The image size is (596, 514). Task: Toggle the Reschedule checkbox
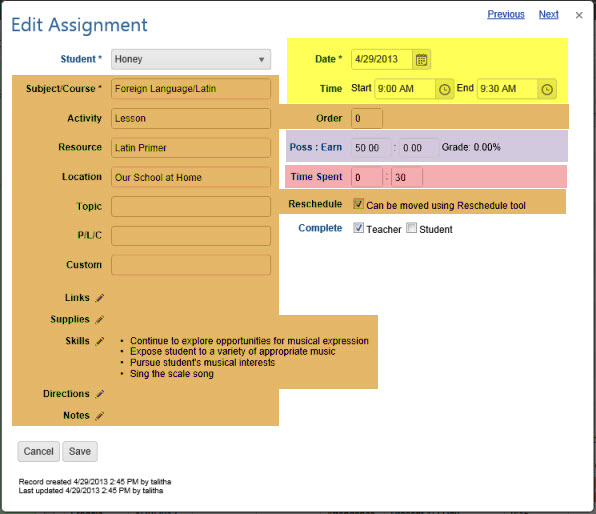358,204
